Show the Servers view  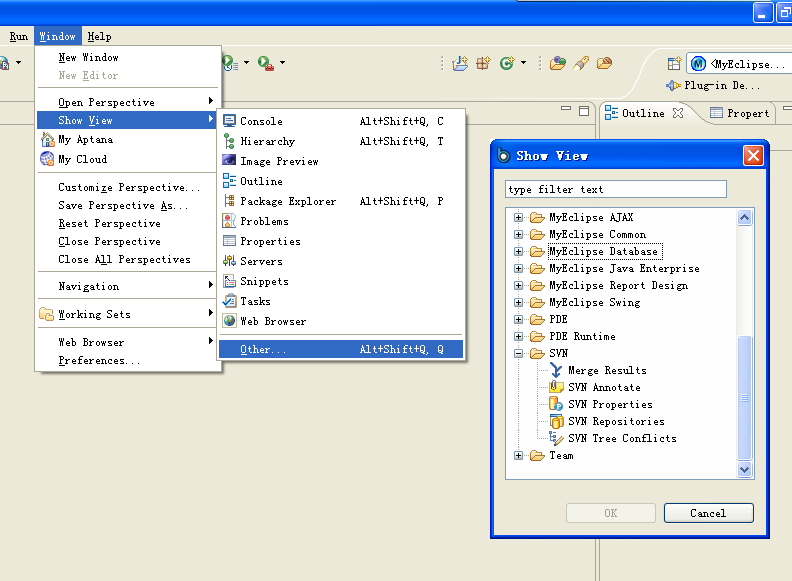341,261
